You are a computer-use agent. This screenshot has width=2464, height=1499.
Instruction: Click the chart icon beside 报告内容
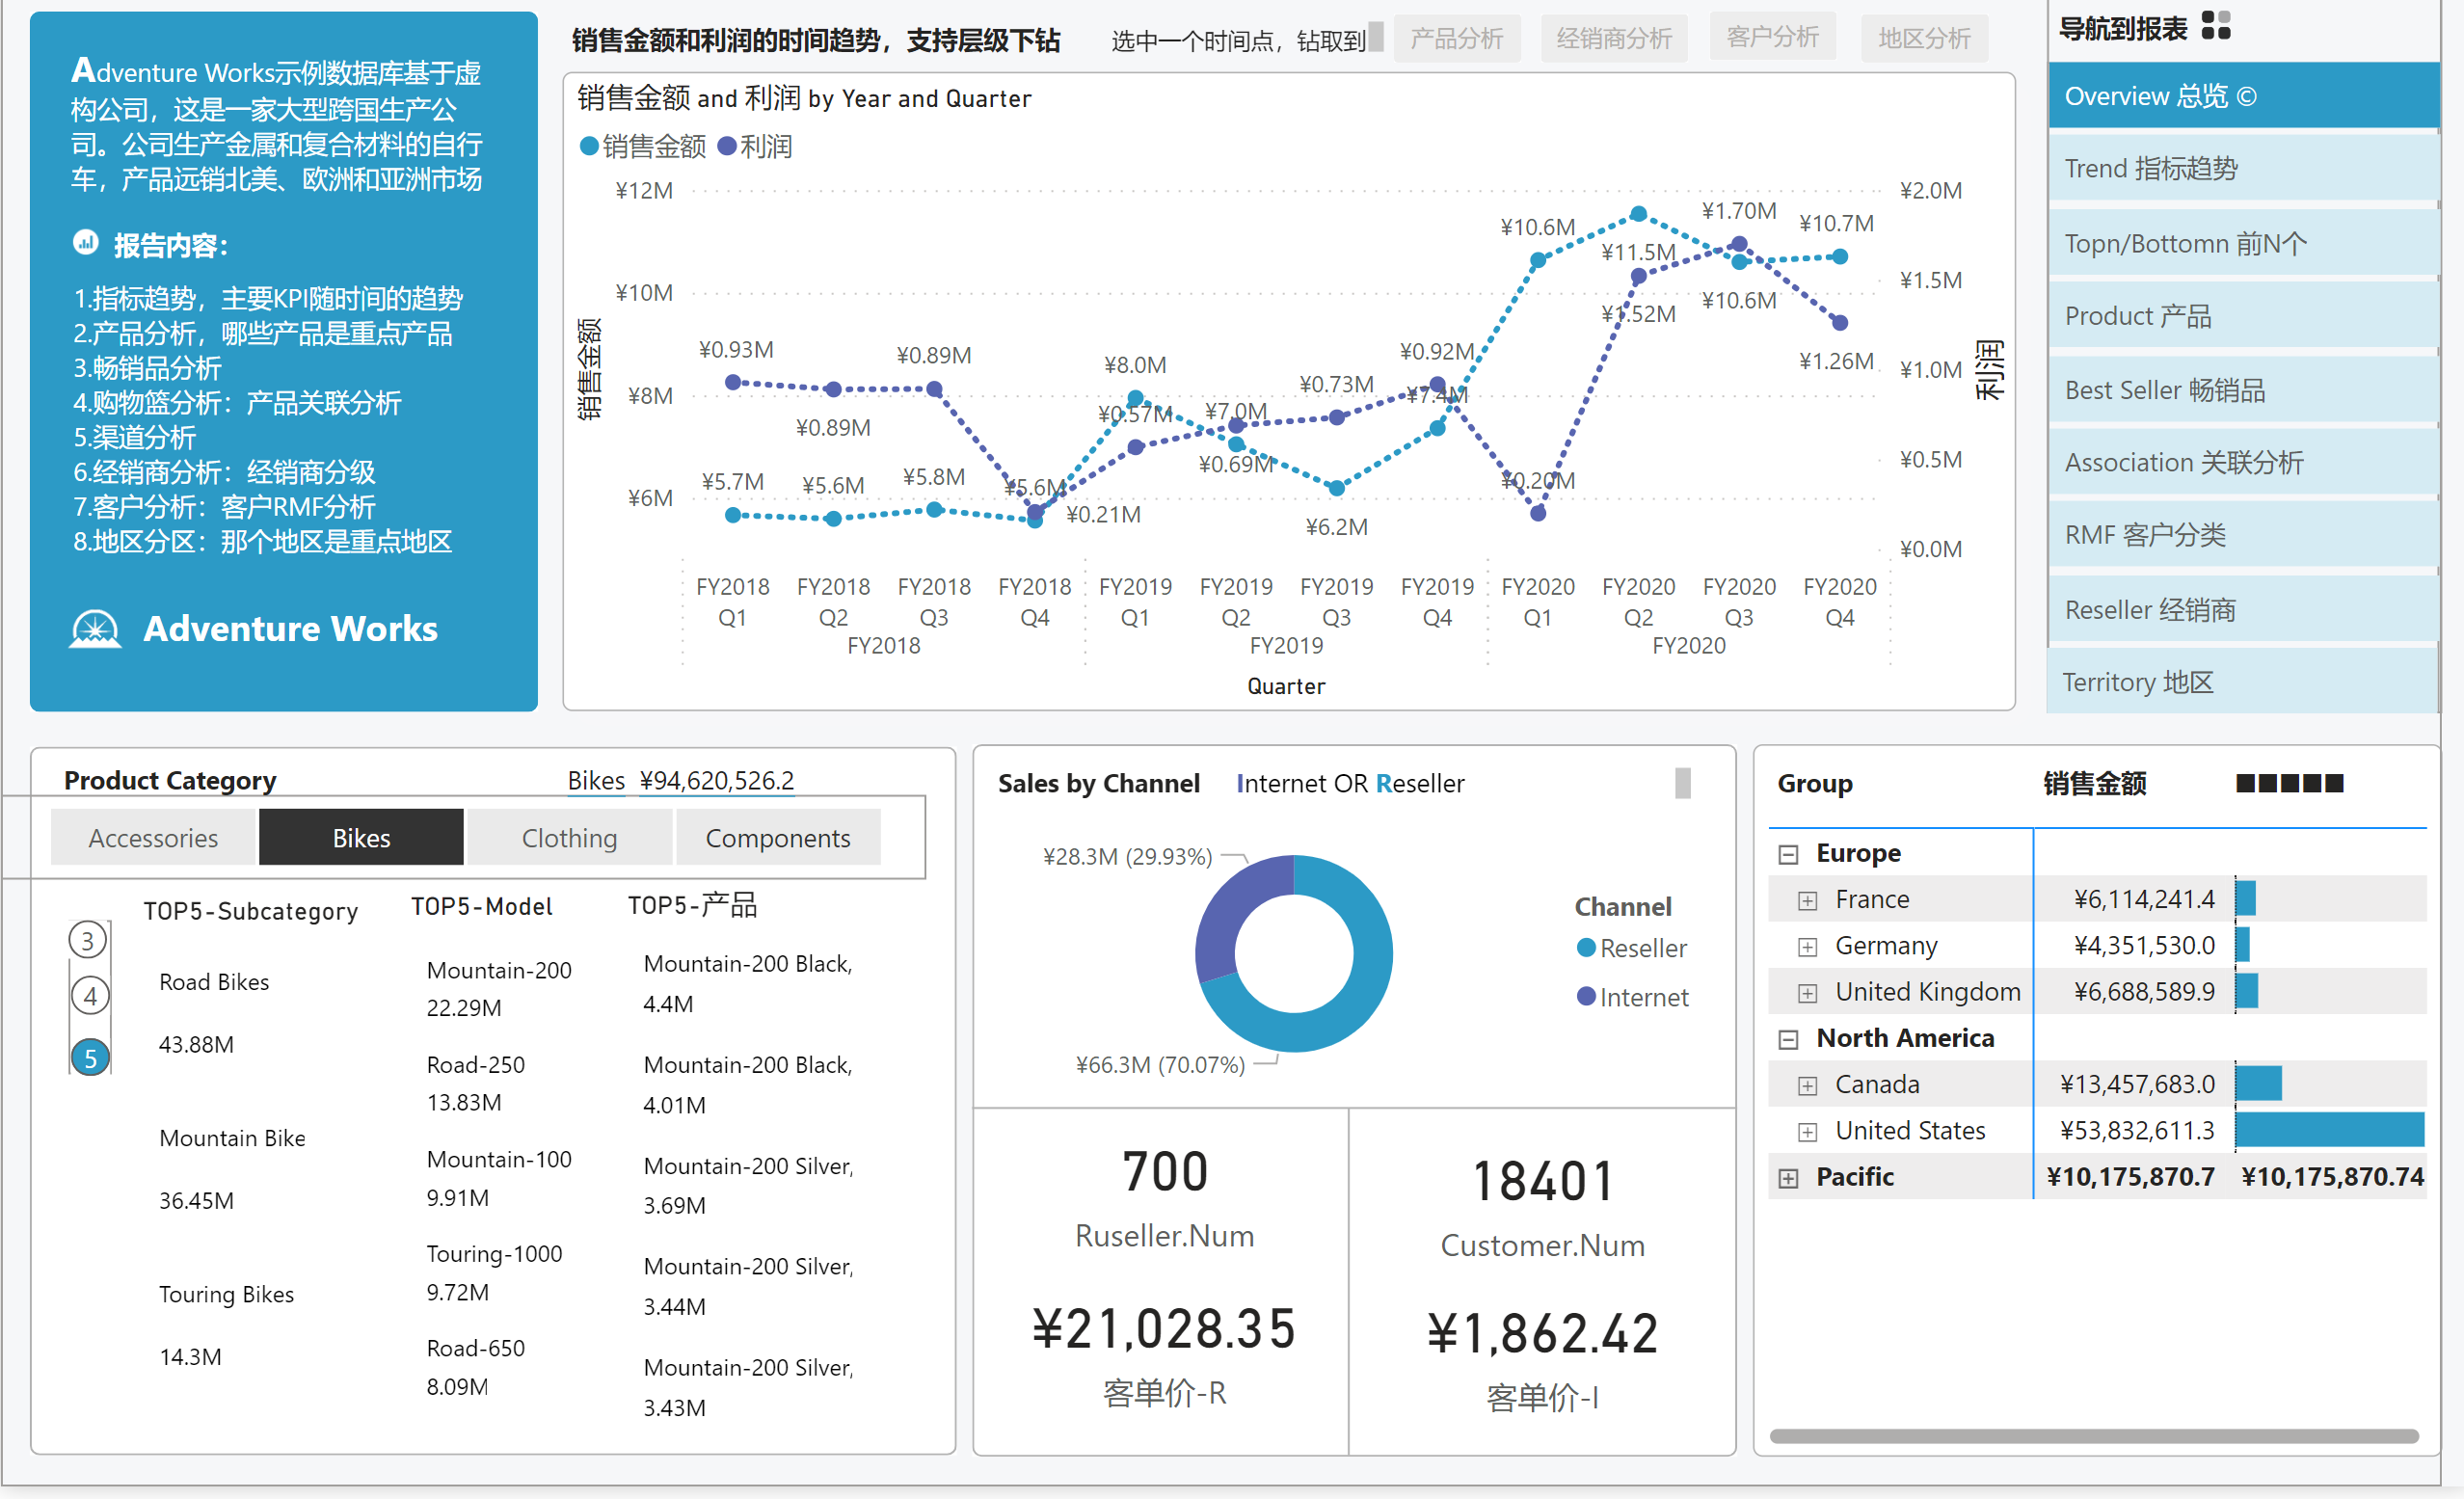[x=86, y=242]
